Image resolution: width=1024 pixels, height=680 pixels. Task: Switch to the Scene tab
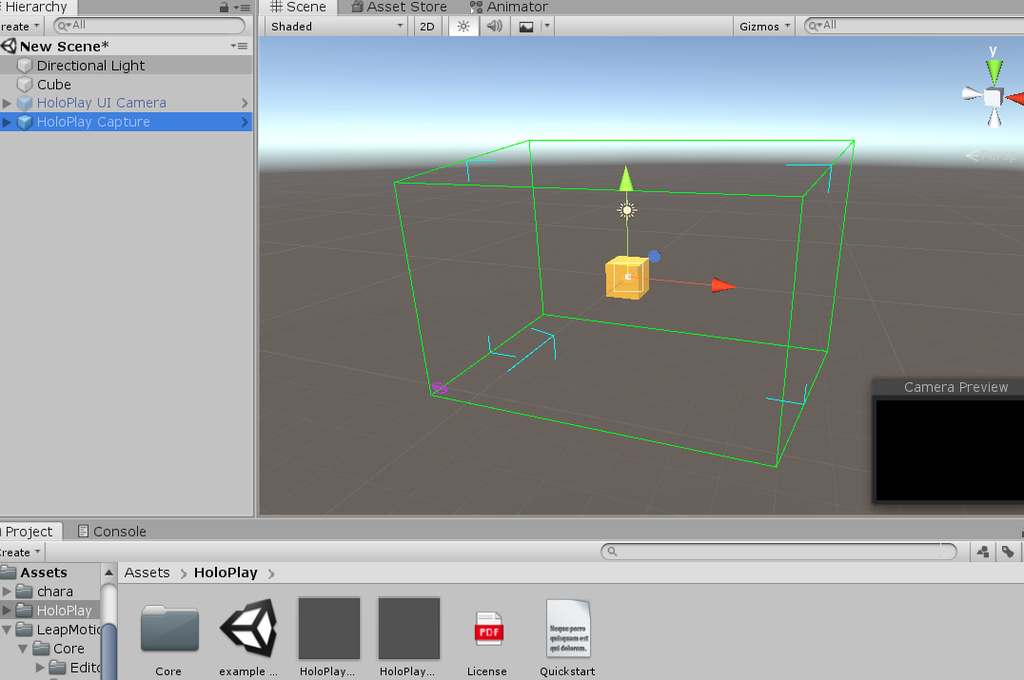point(298,7)
